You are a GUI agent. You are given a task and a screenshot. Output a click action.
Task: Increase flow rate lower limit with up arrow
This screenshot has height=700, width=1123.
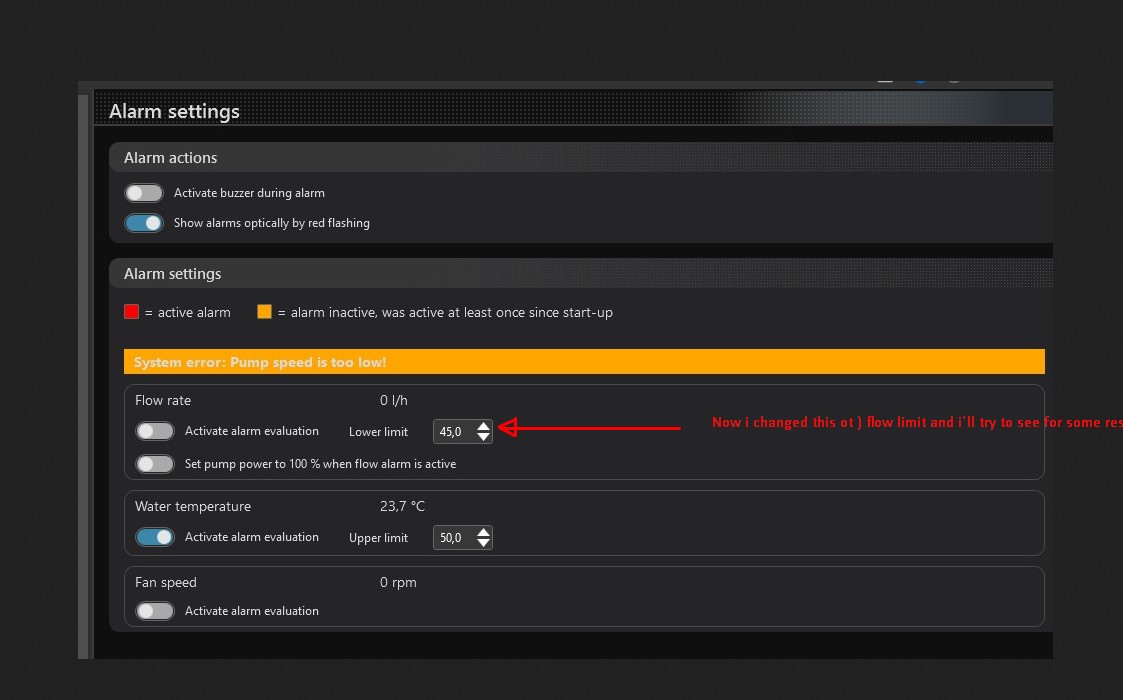pyautogui.click(x=484, y=426)
